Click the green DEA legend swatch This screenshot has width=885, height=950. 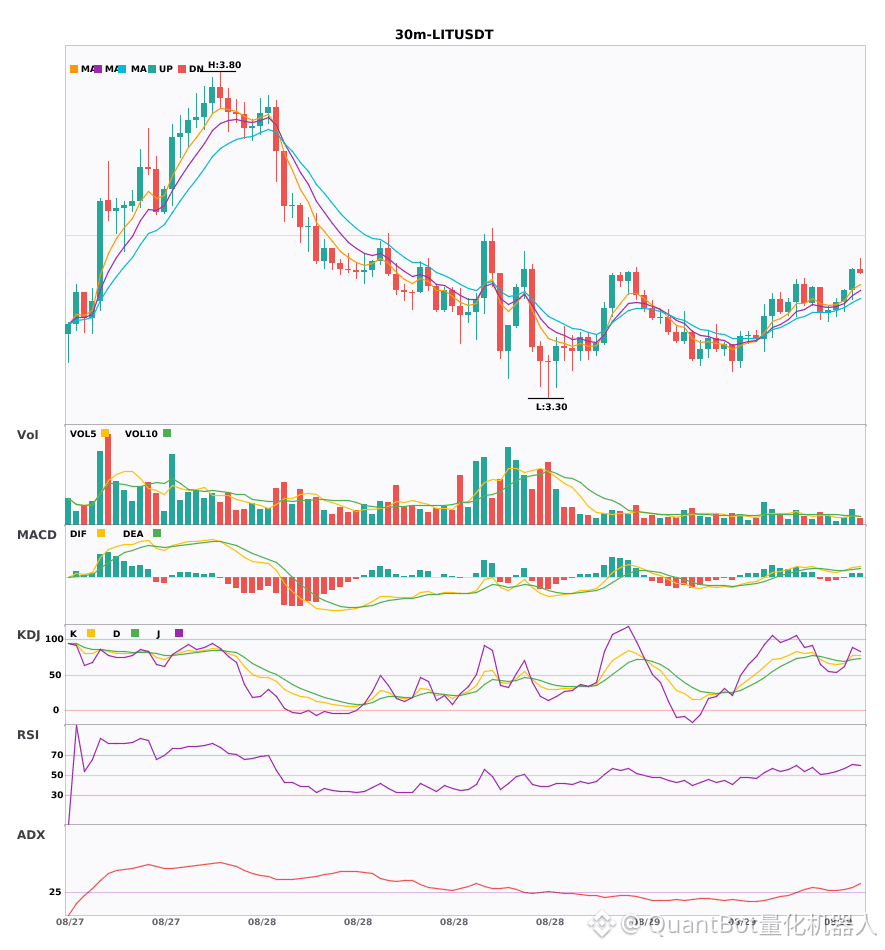coord(157,533)
